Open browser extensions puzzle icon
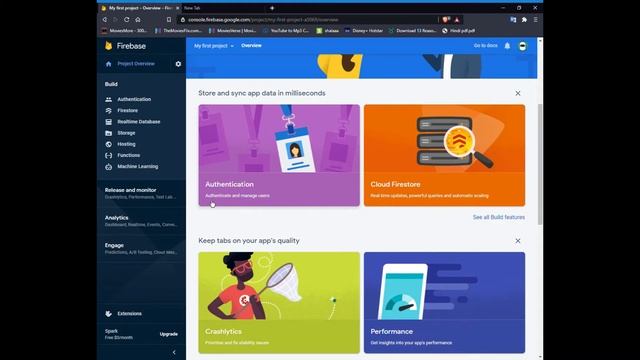Image resolution: width=640 pixels, height=360 pixels. click(524, 20)
